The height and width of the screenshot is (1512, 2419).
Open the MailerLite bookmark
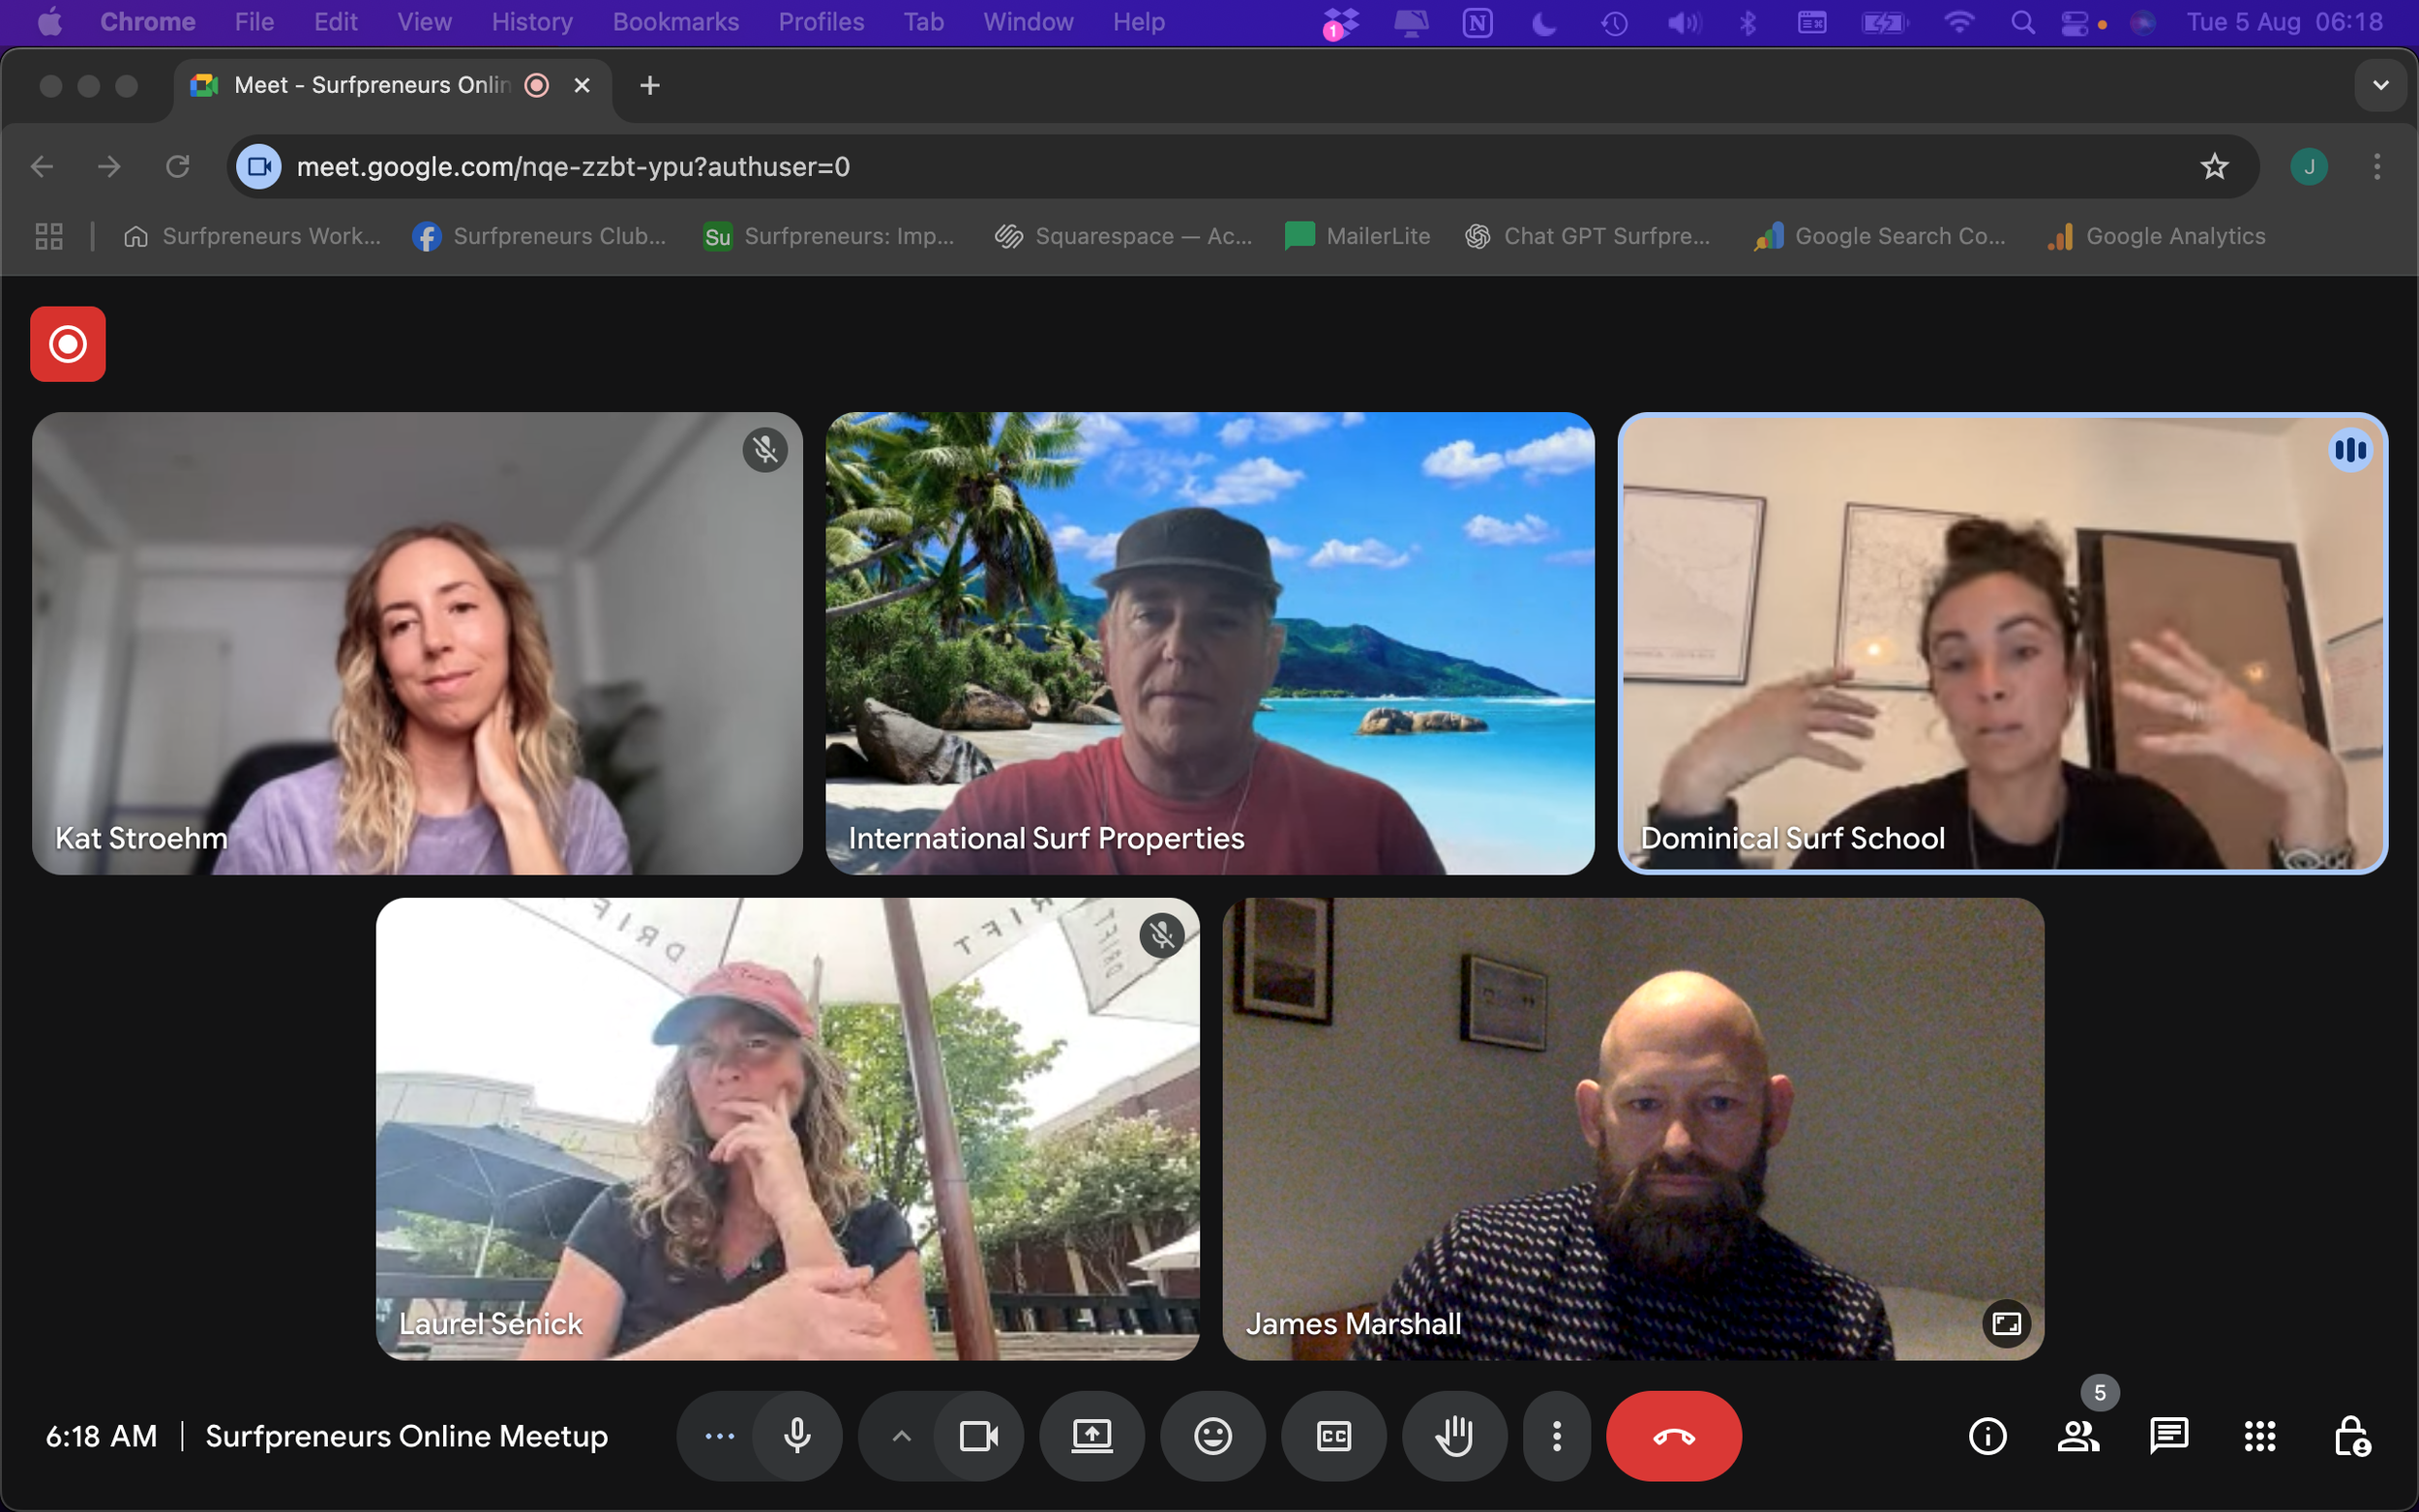coord(1357,236)
